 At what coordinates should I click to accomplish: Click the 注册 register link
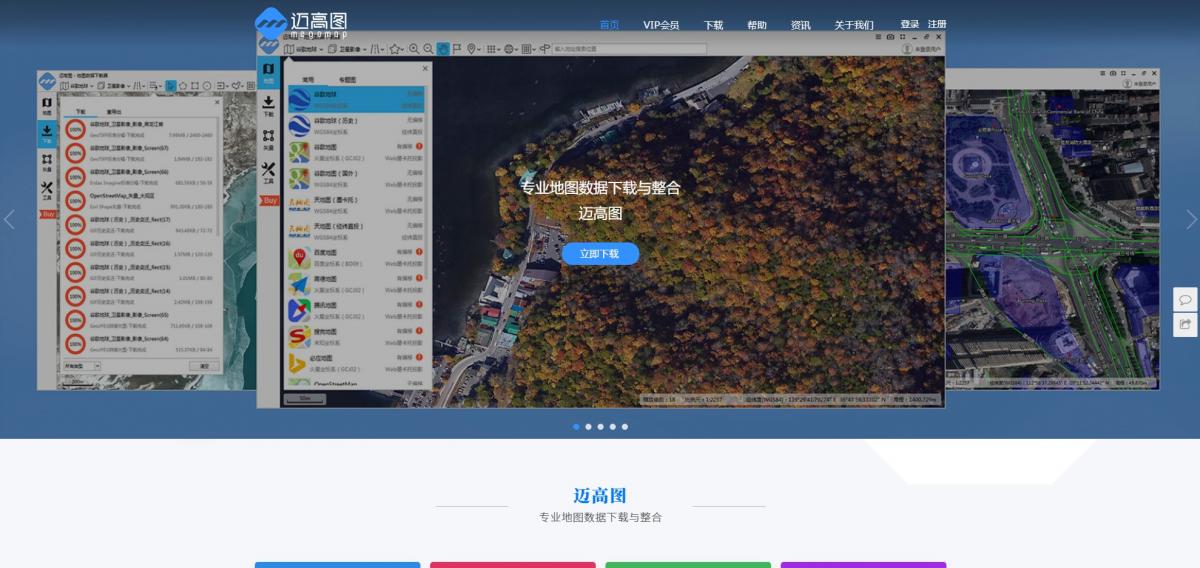click(x=937, y=24)
